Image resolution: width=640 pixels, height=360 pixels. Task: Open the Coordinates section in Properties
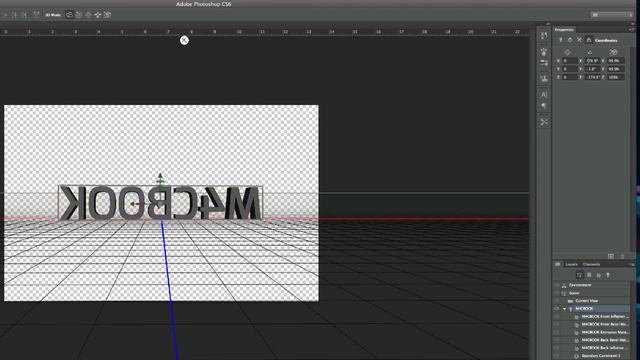(589, 40)
